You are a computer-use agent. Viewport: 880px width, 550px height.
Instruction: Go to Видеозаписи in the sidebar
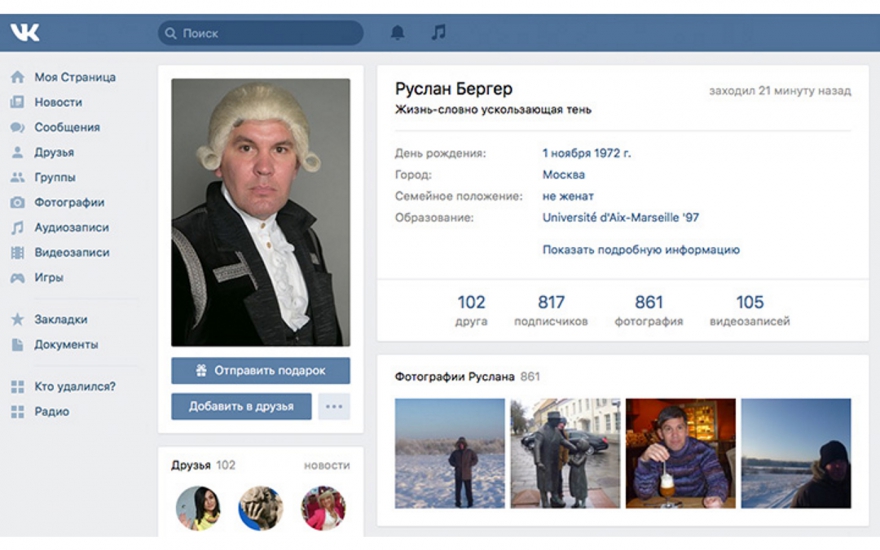72,253
